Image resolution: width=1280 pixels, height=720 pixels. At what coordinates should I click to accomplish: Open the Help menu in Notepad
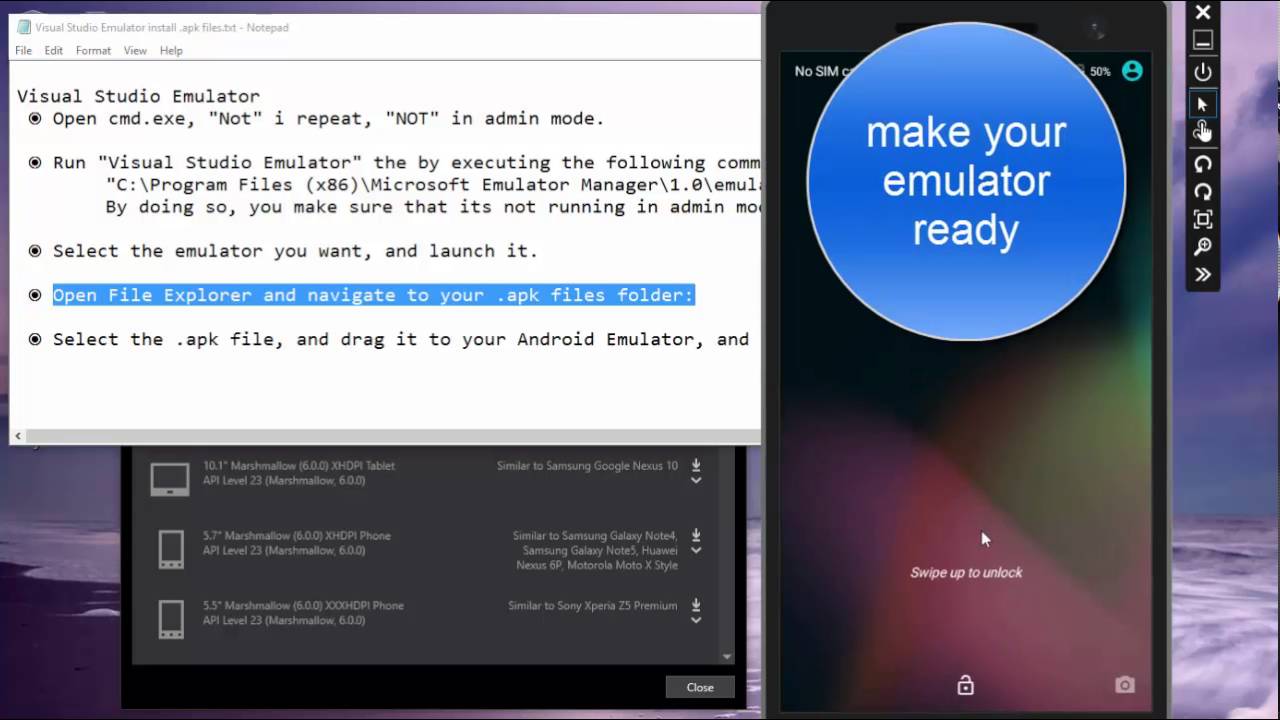[x=171, y=51]
